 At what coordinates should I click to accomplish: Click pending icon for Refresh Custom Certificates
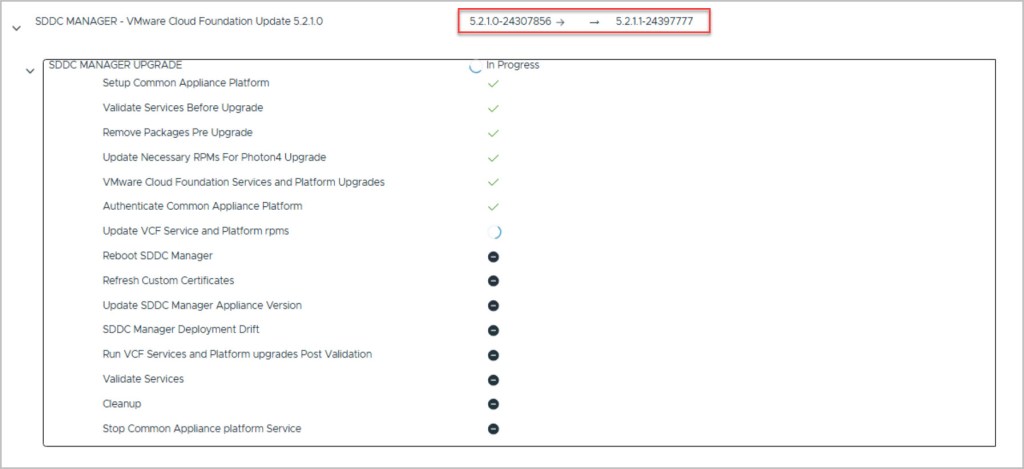click(493, 281)
